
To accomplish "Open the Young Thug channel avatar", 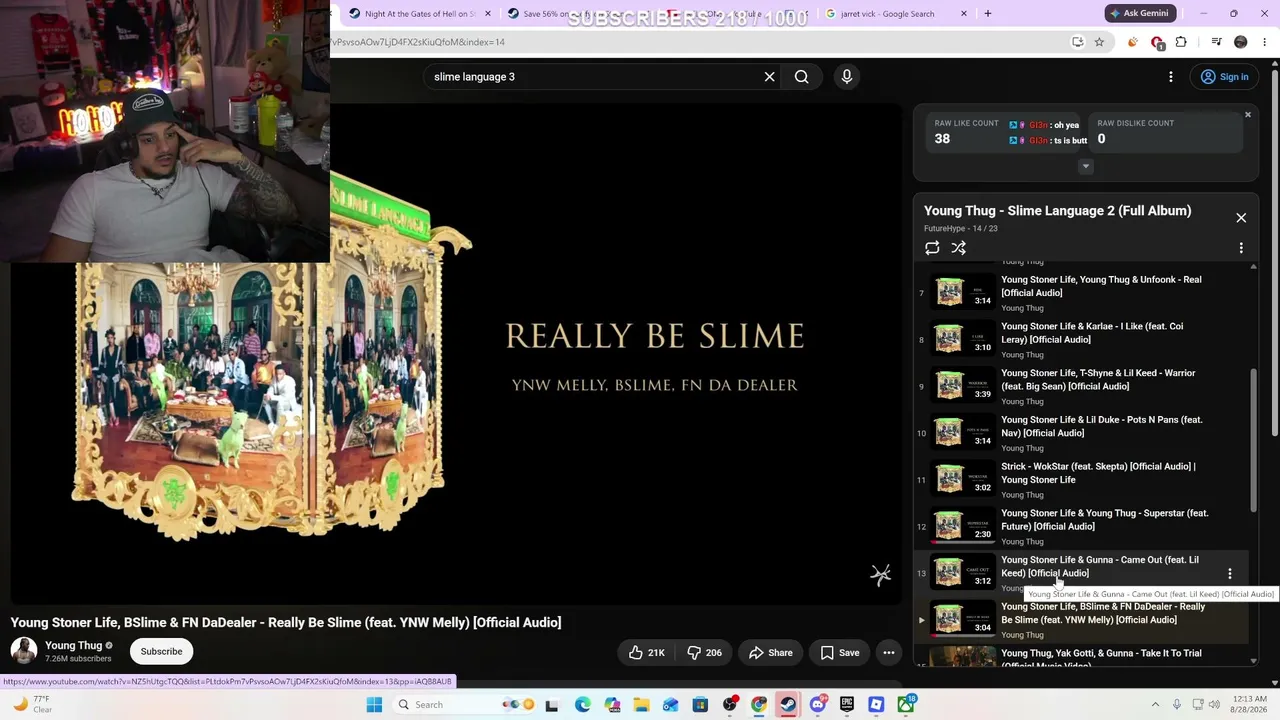I will [x=24, y=651].
